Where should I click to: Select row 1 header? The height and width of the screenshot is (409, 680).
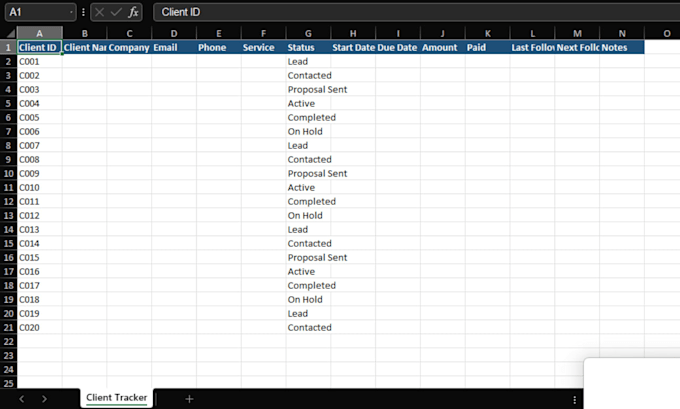pos(8,47)
